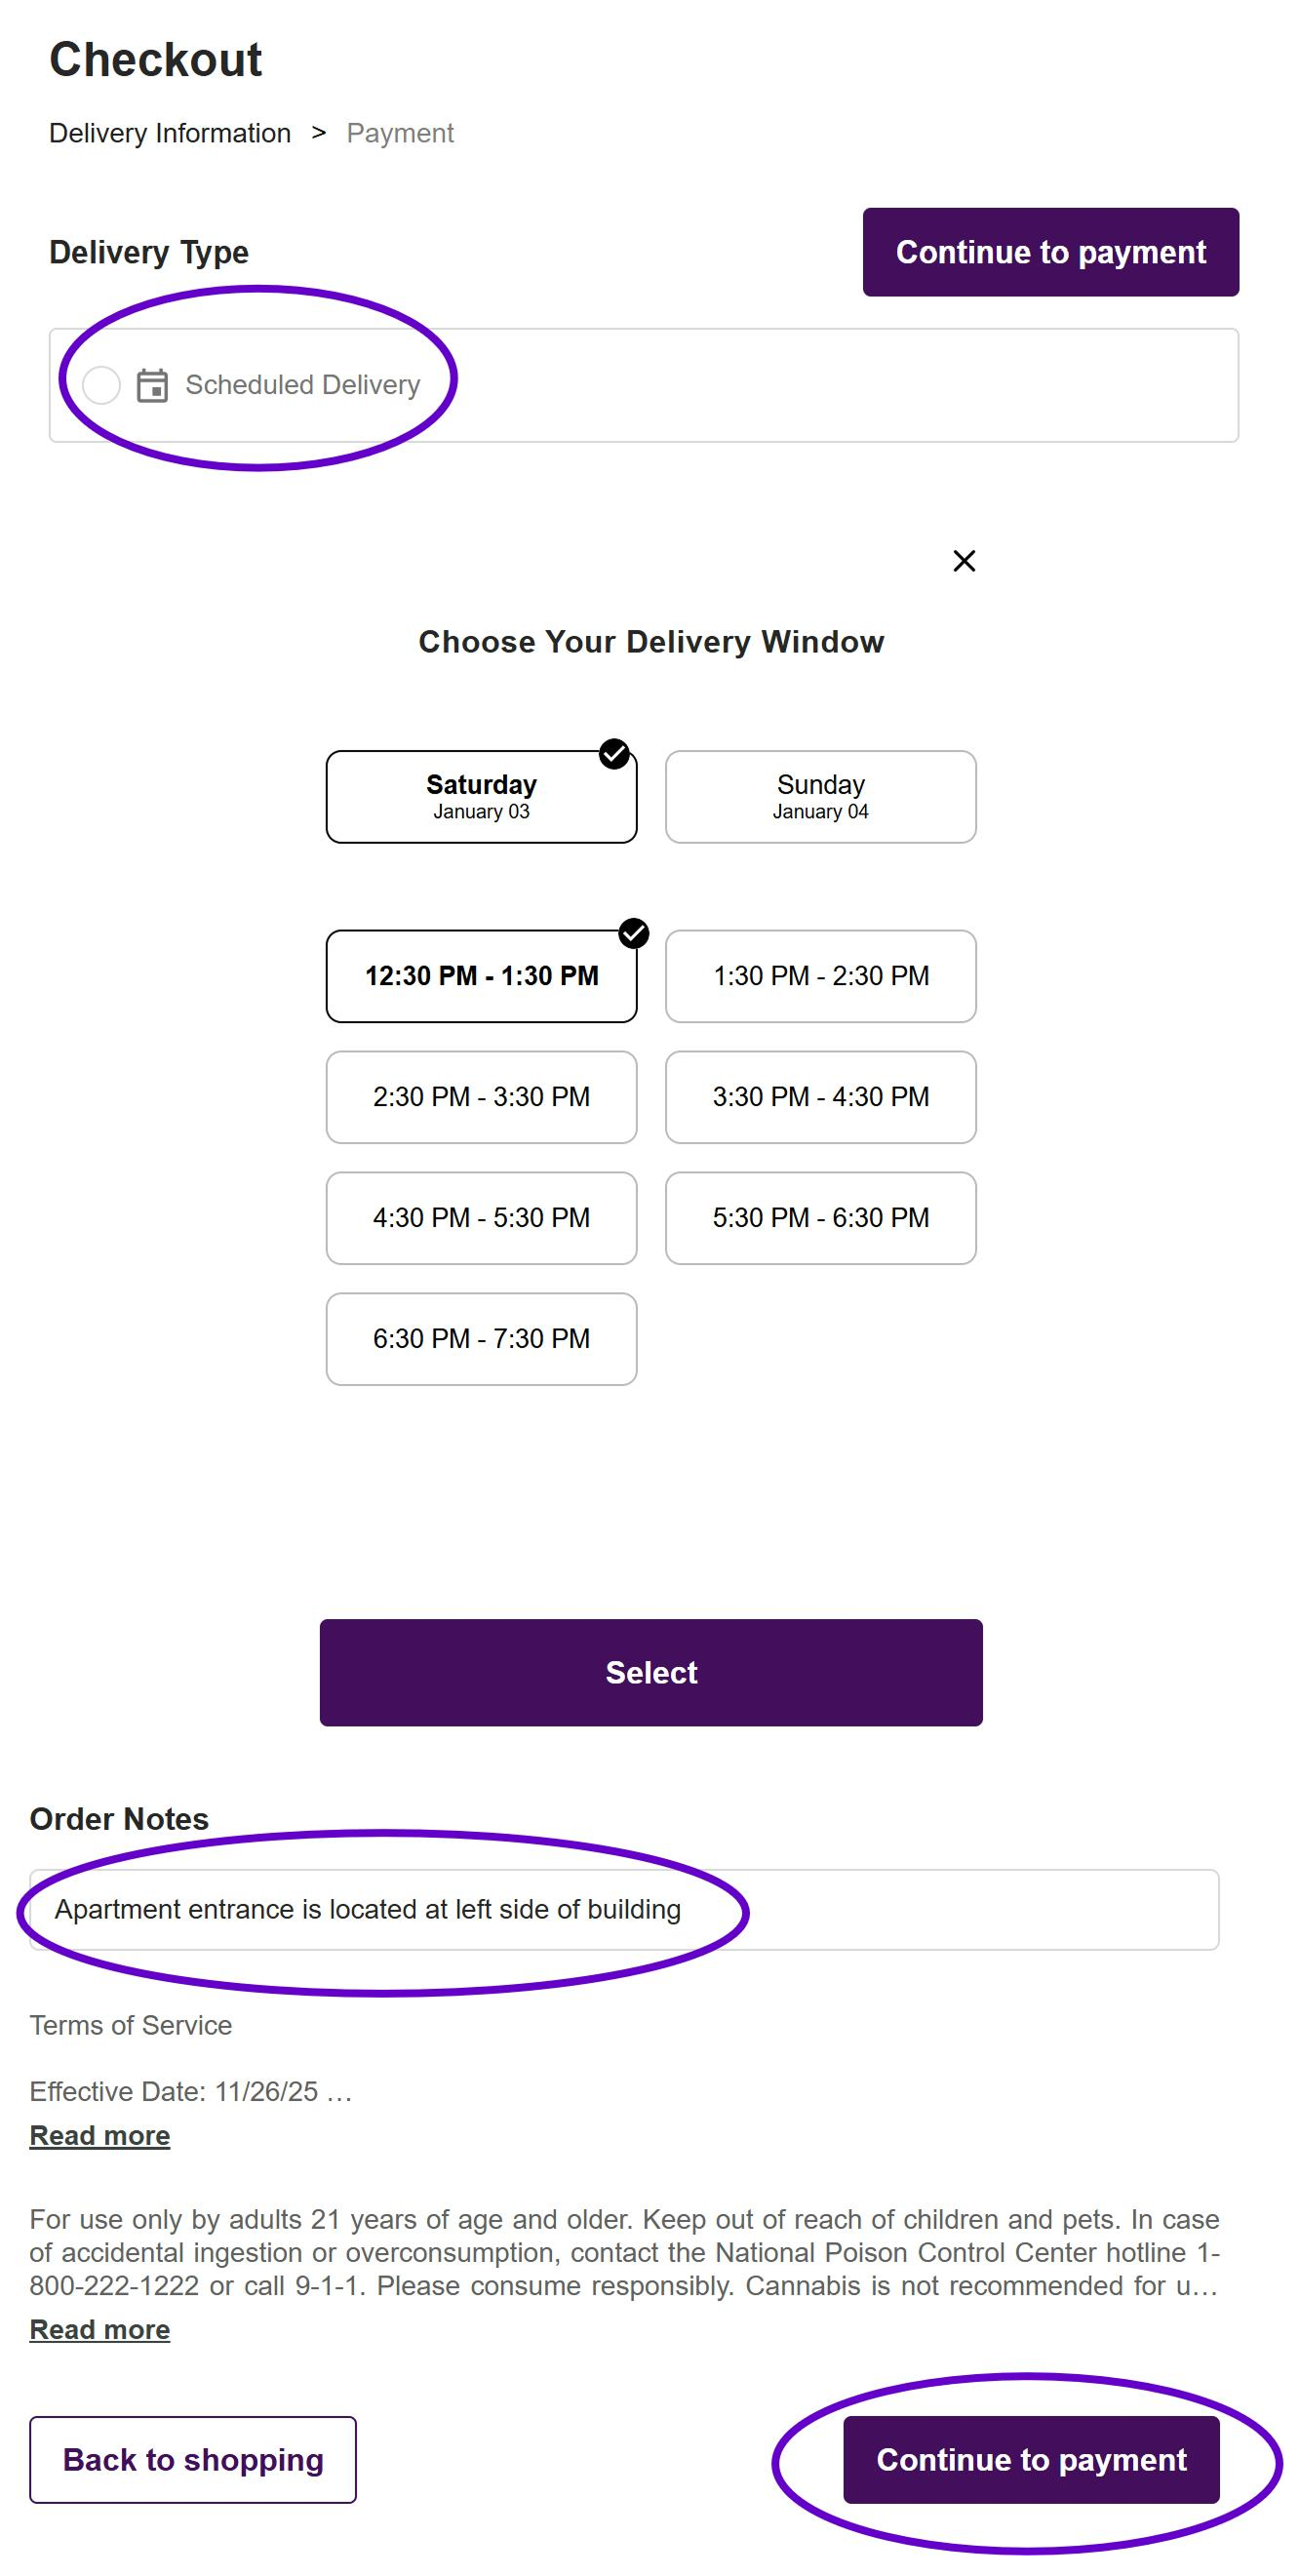Pick the 12:30 PM - 1:30 PM slot

481,976
